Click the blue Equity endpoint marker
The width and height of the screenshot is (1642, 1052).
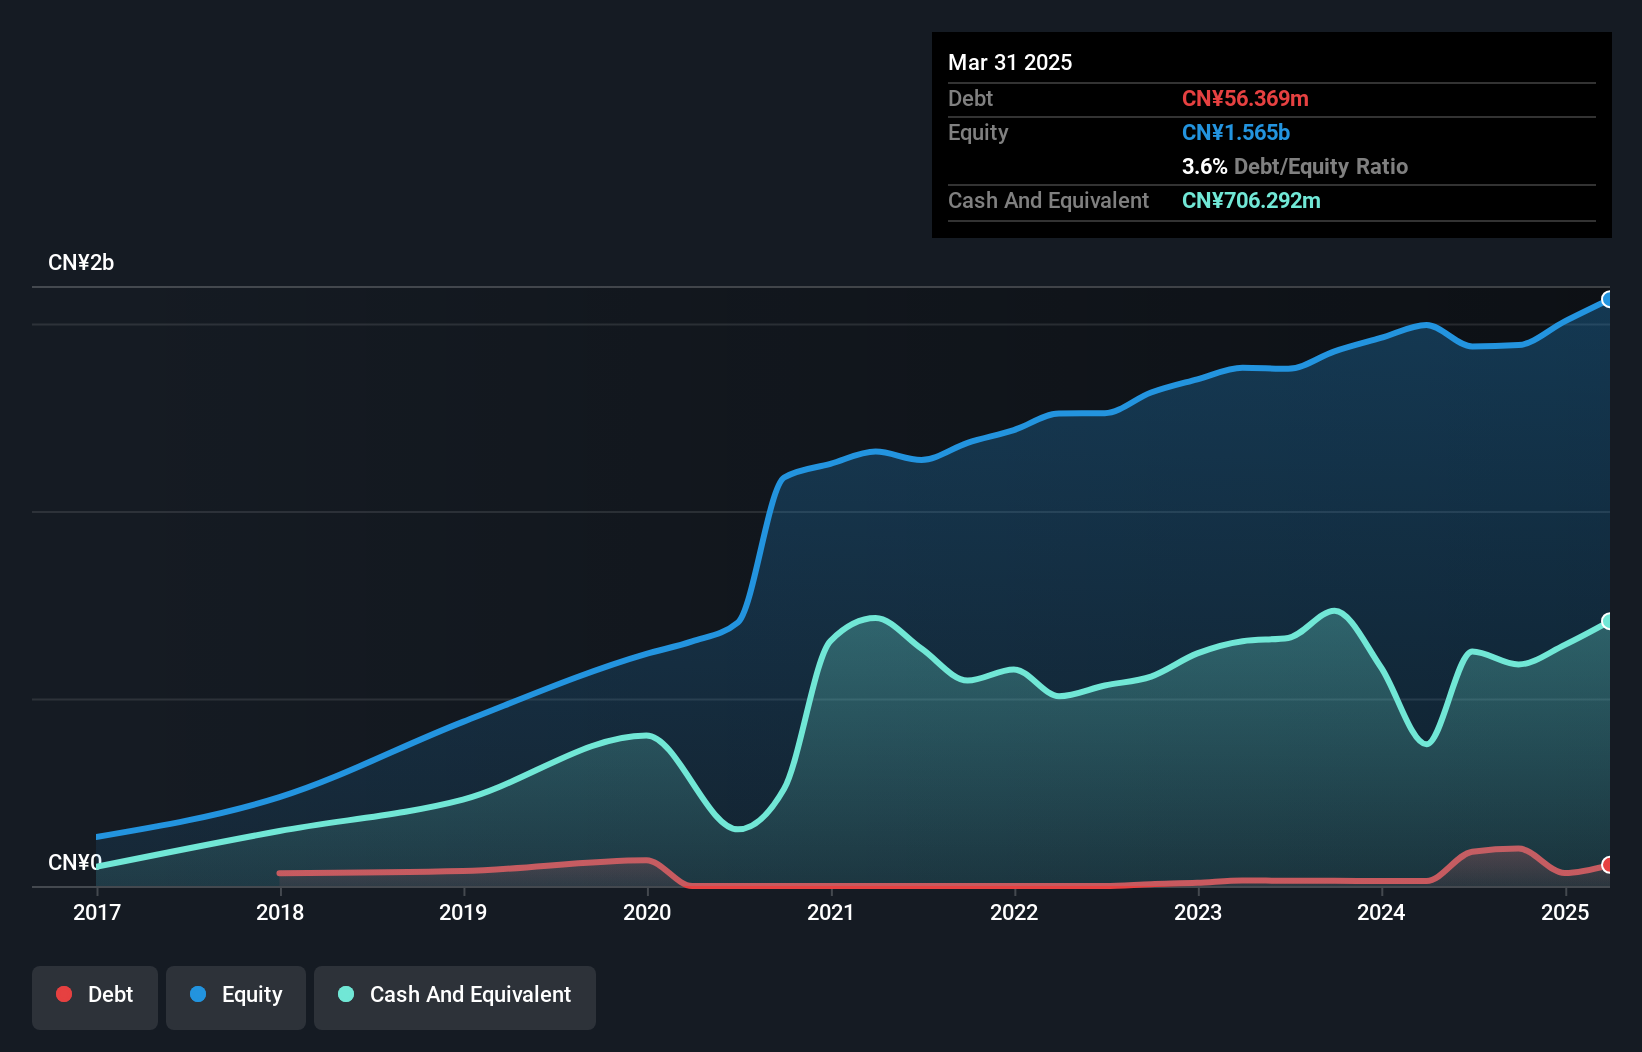point(1607,299)
